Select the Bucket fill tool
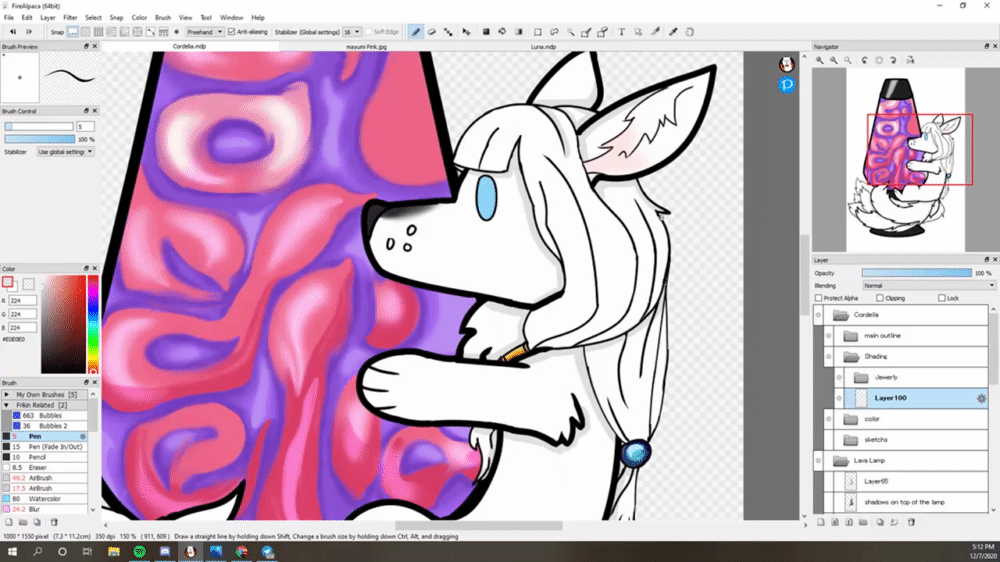 tap(503, 32)
